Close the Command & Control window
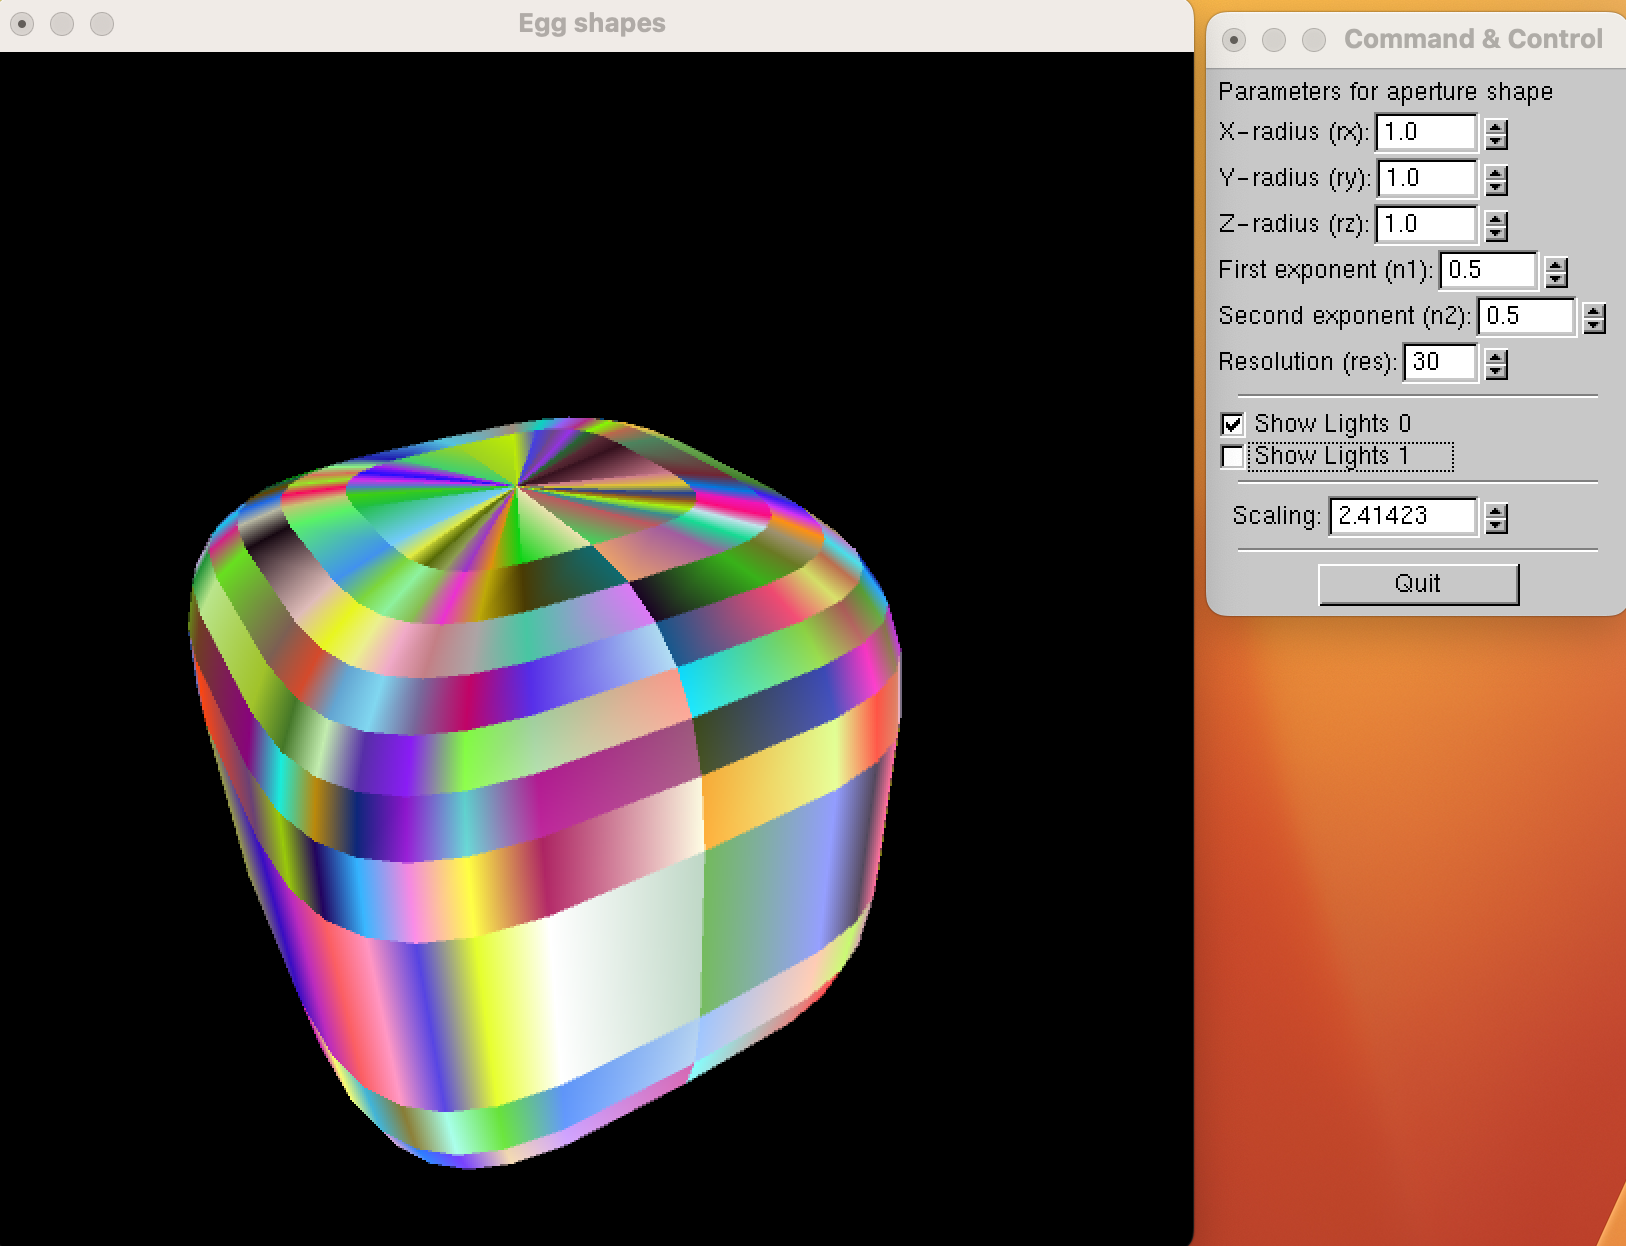This screenshot has width=1626, height=1246. coord(1234,40)
